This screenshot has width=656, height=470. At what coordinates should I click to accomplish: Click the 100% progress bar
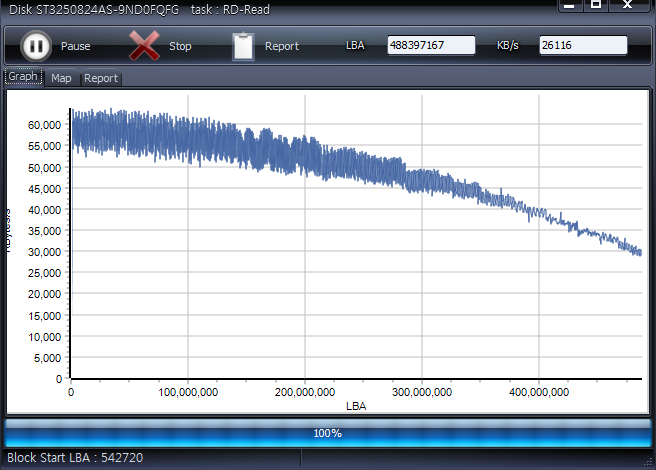(x=328, y=433)
